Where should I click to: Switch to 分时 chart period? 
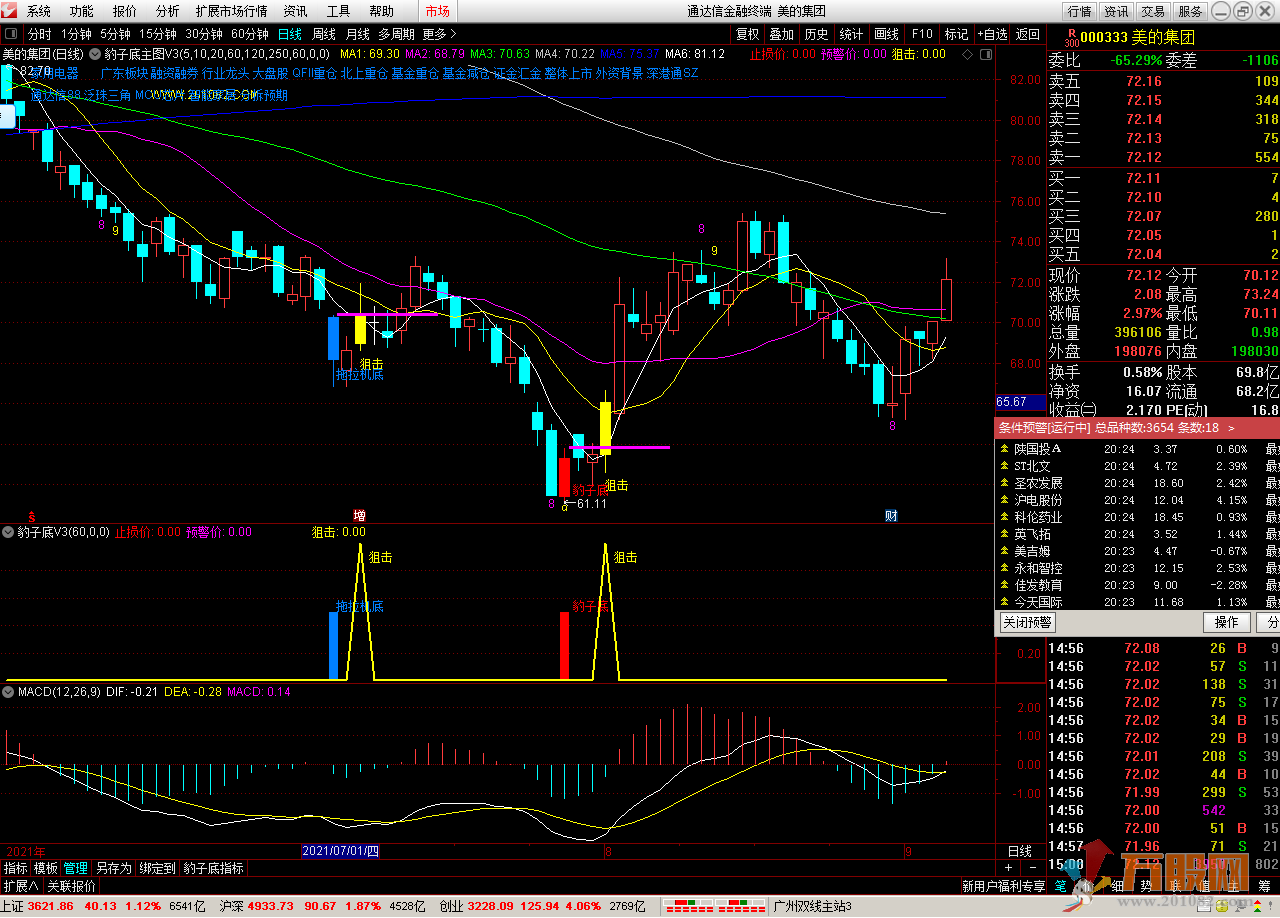(x=39, y=34)
